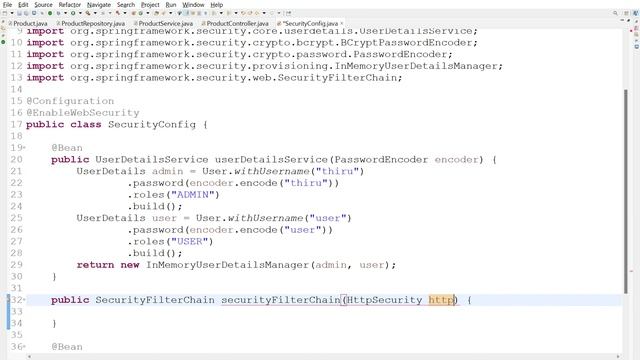Switch to the ProductController.java tab
The image size is (640, 360).
235,23
